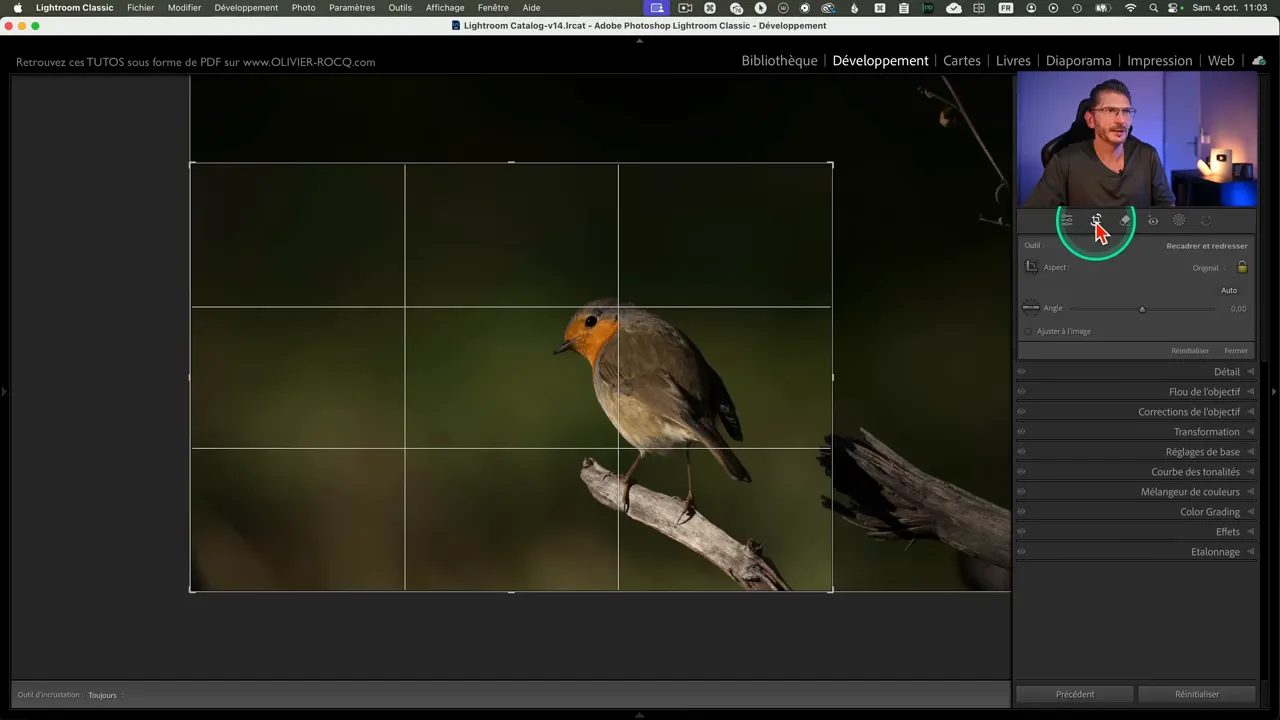Screen dimensions: 1280x720
Task: Select the Edit sliders tool icon
Action: point(1067,220)
